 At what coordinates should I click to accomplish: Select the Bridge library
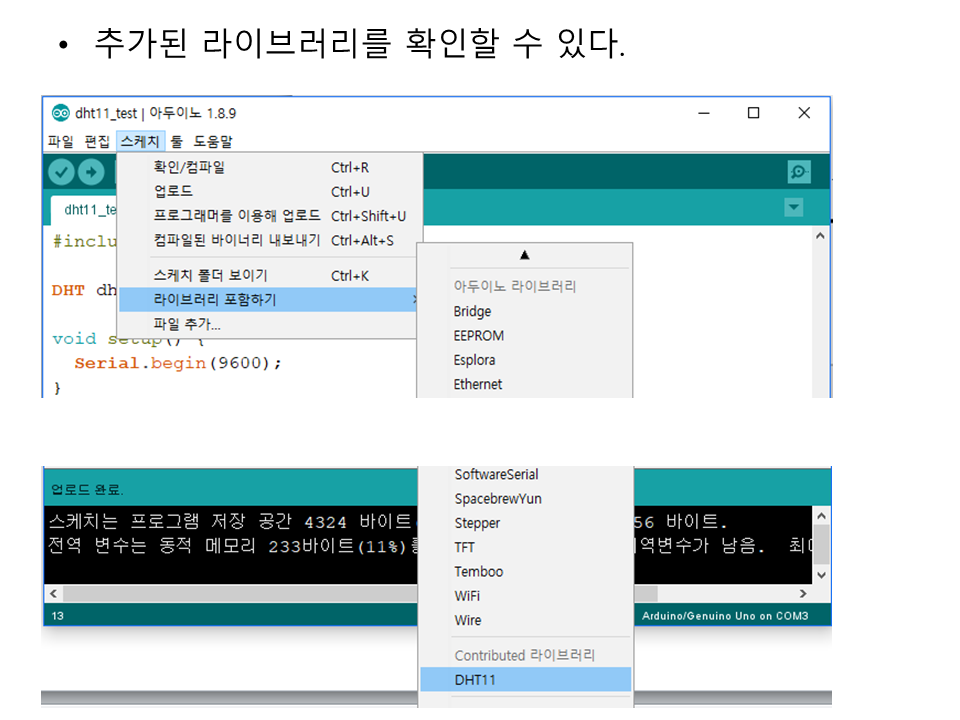(x=525, y=312)
